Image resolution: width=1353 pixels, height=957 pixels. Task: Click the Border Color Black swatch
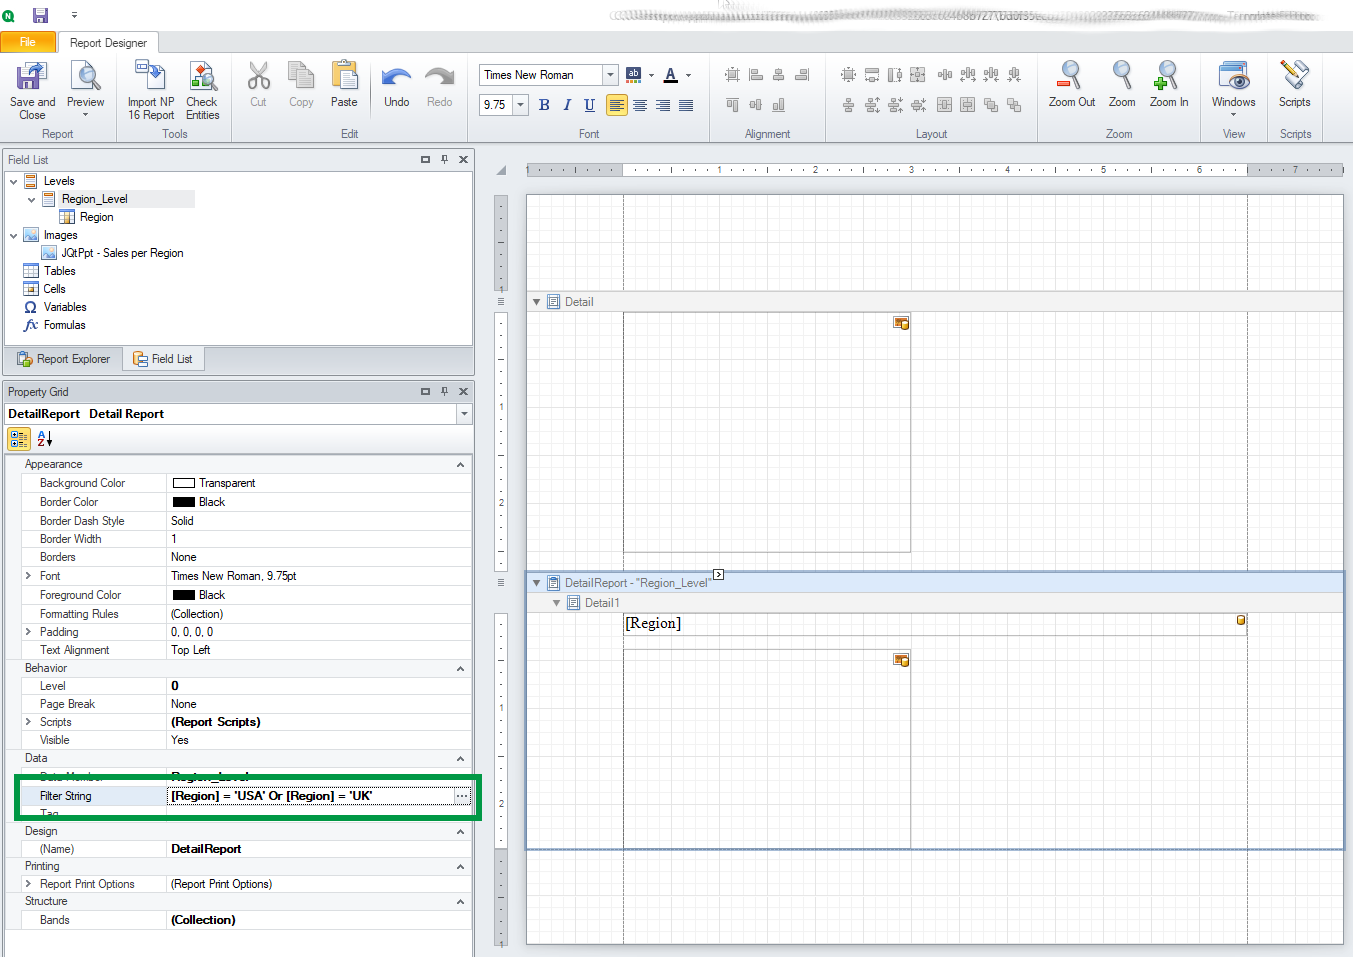coord(184,502)
